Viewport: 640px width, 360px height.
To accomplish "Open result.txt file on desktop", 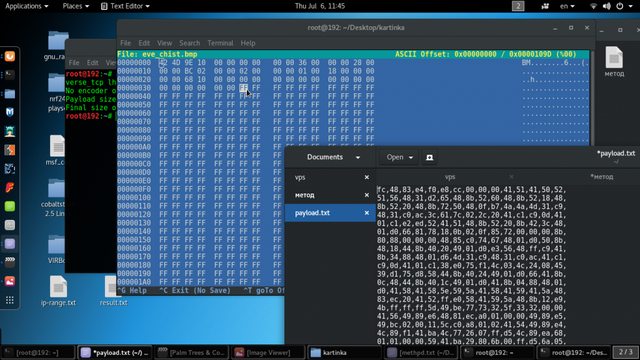I will tap(113, 291).
